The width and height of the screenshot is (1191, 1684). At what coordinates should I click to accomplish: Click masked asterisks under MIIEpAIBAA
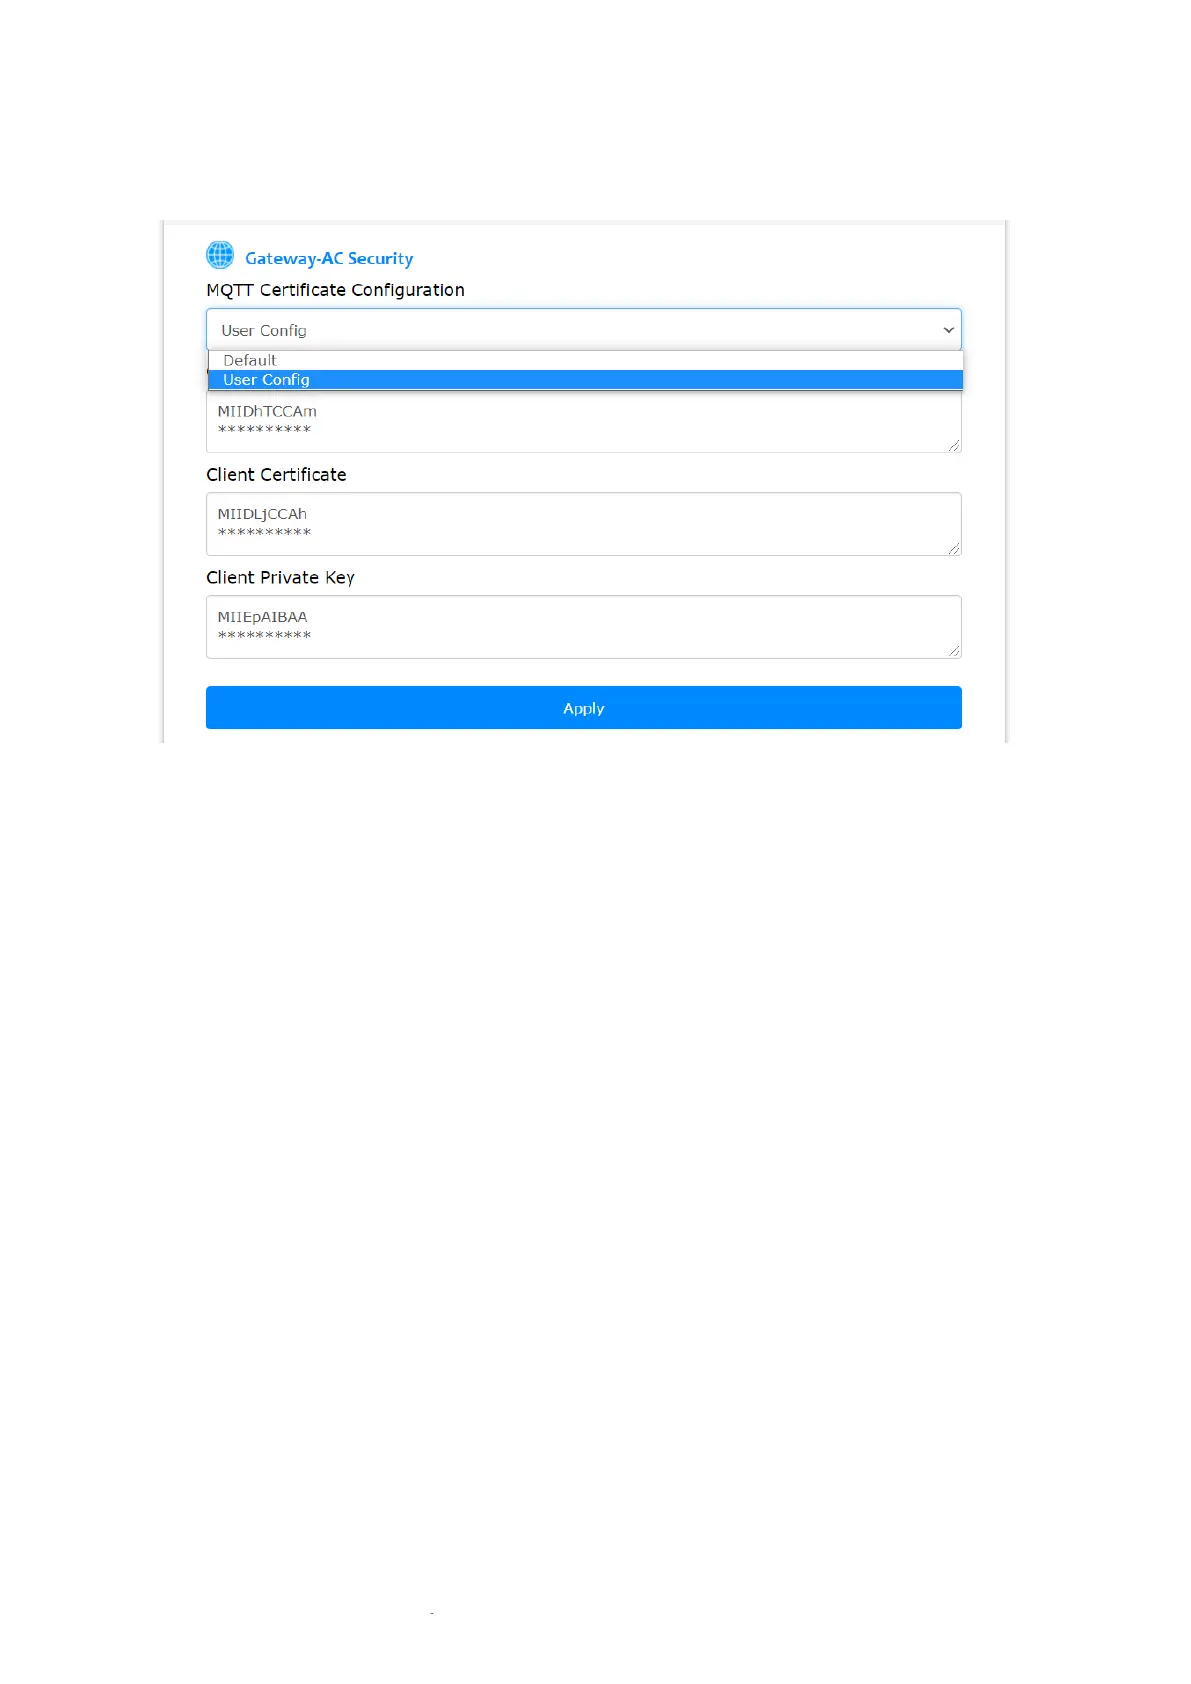264,636
